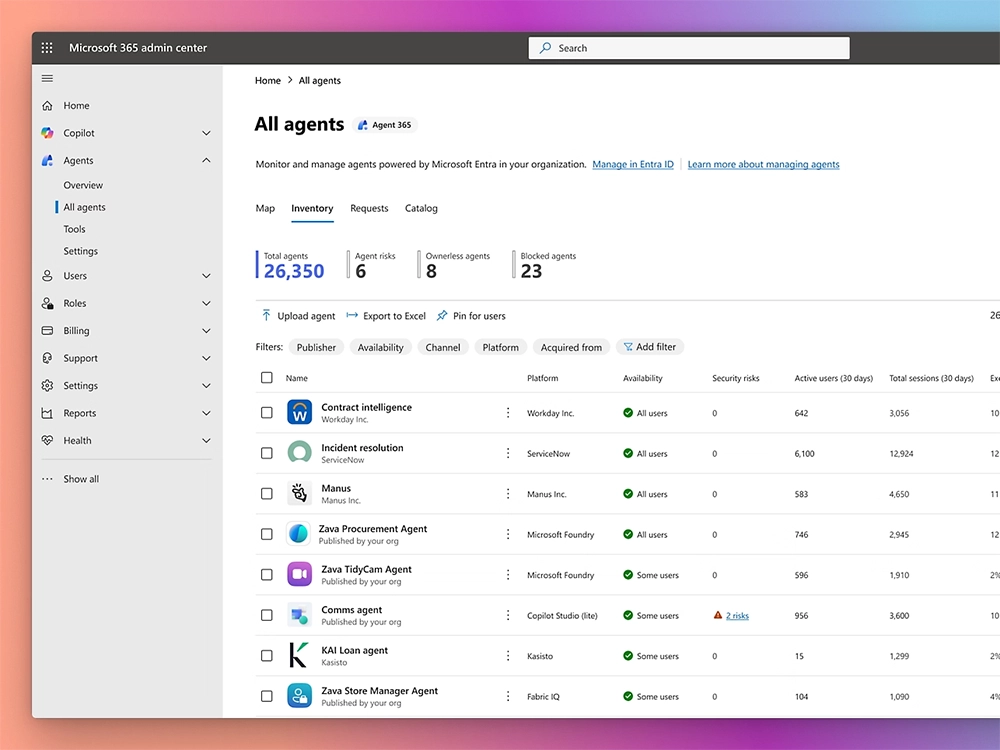Click the Show all ellipsis icon
Screen dimensions: 1000x750
coord(47,479)
